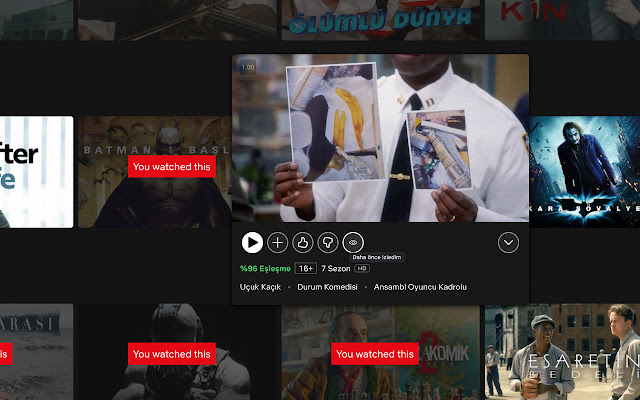Image resolution: width=640 pixels, height=400 pixels.
Task: Click the 1.00 playback speed badge
Action: 247,67
